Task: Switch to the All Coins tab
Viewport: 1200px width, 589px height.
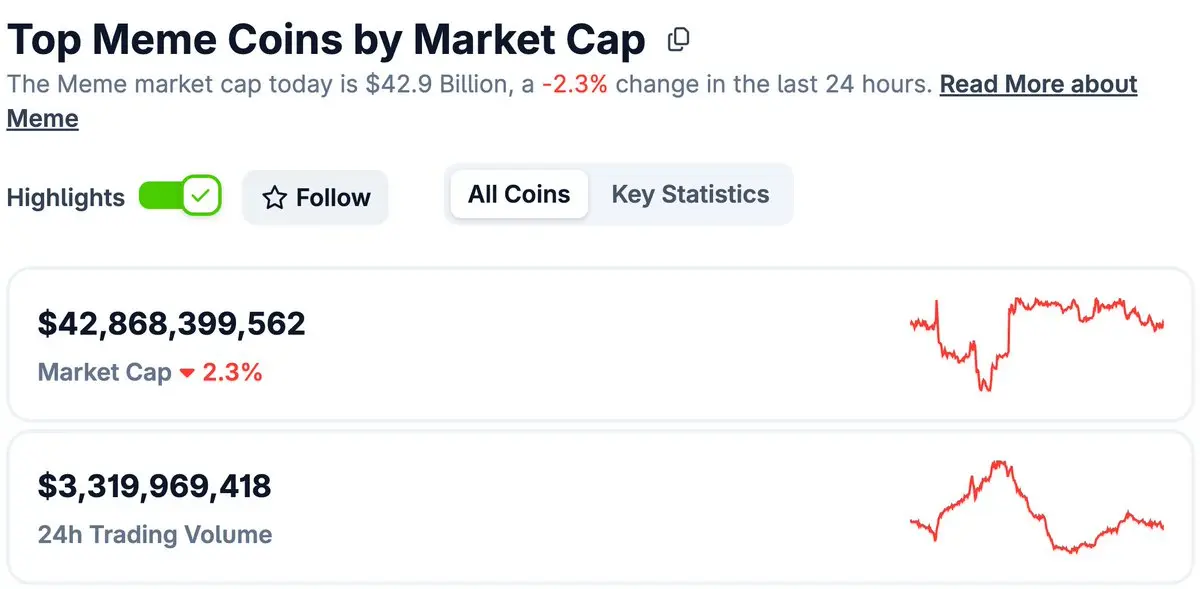Action: [519, 194]
